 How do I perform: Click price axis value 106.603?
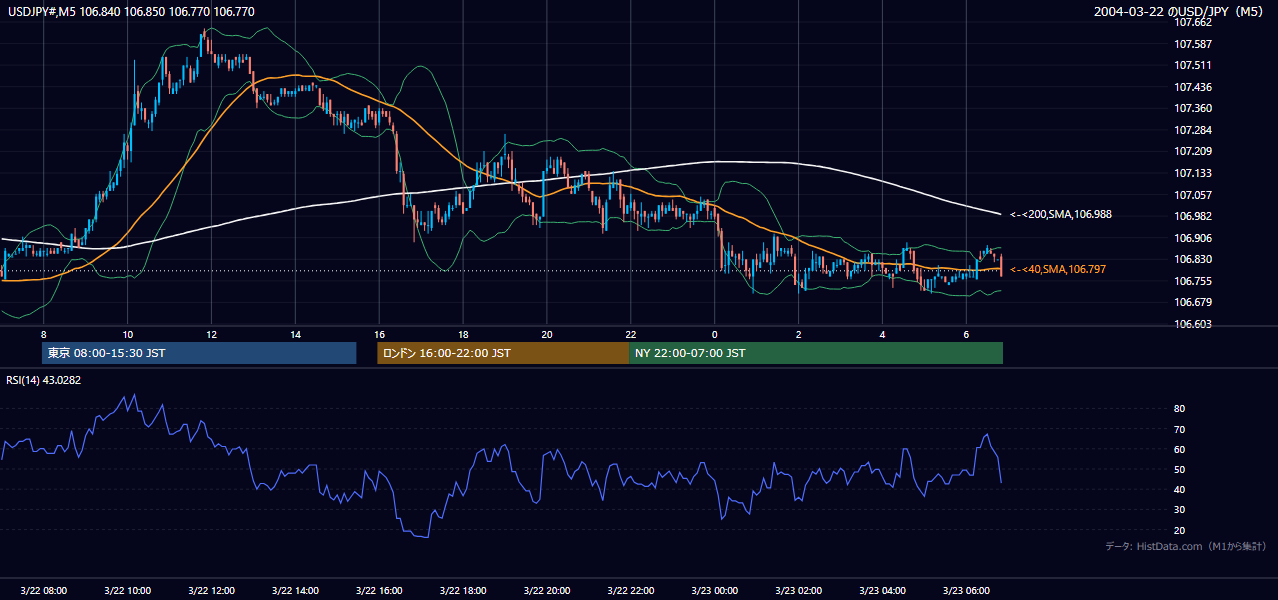tap(1194, 324)
